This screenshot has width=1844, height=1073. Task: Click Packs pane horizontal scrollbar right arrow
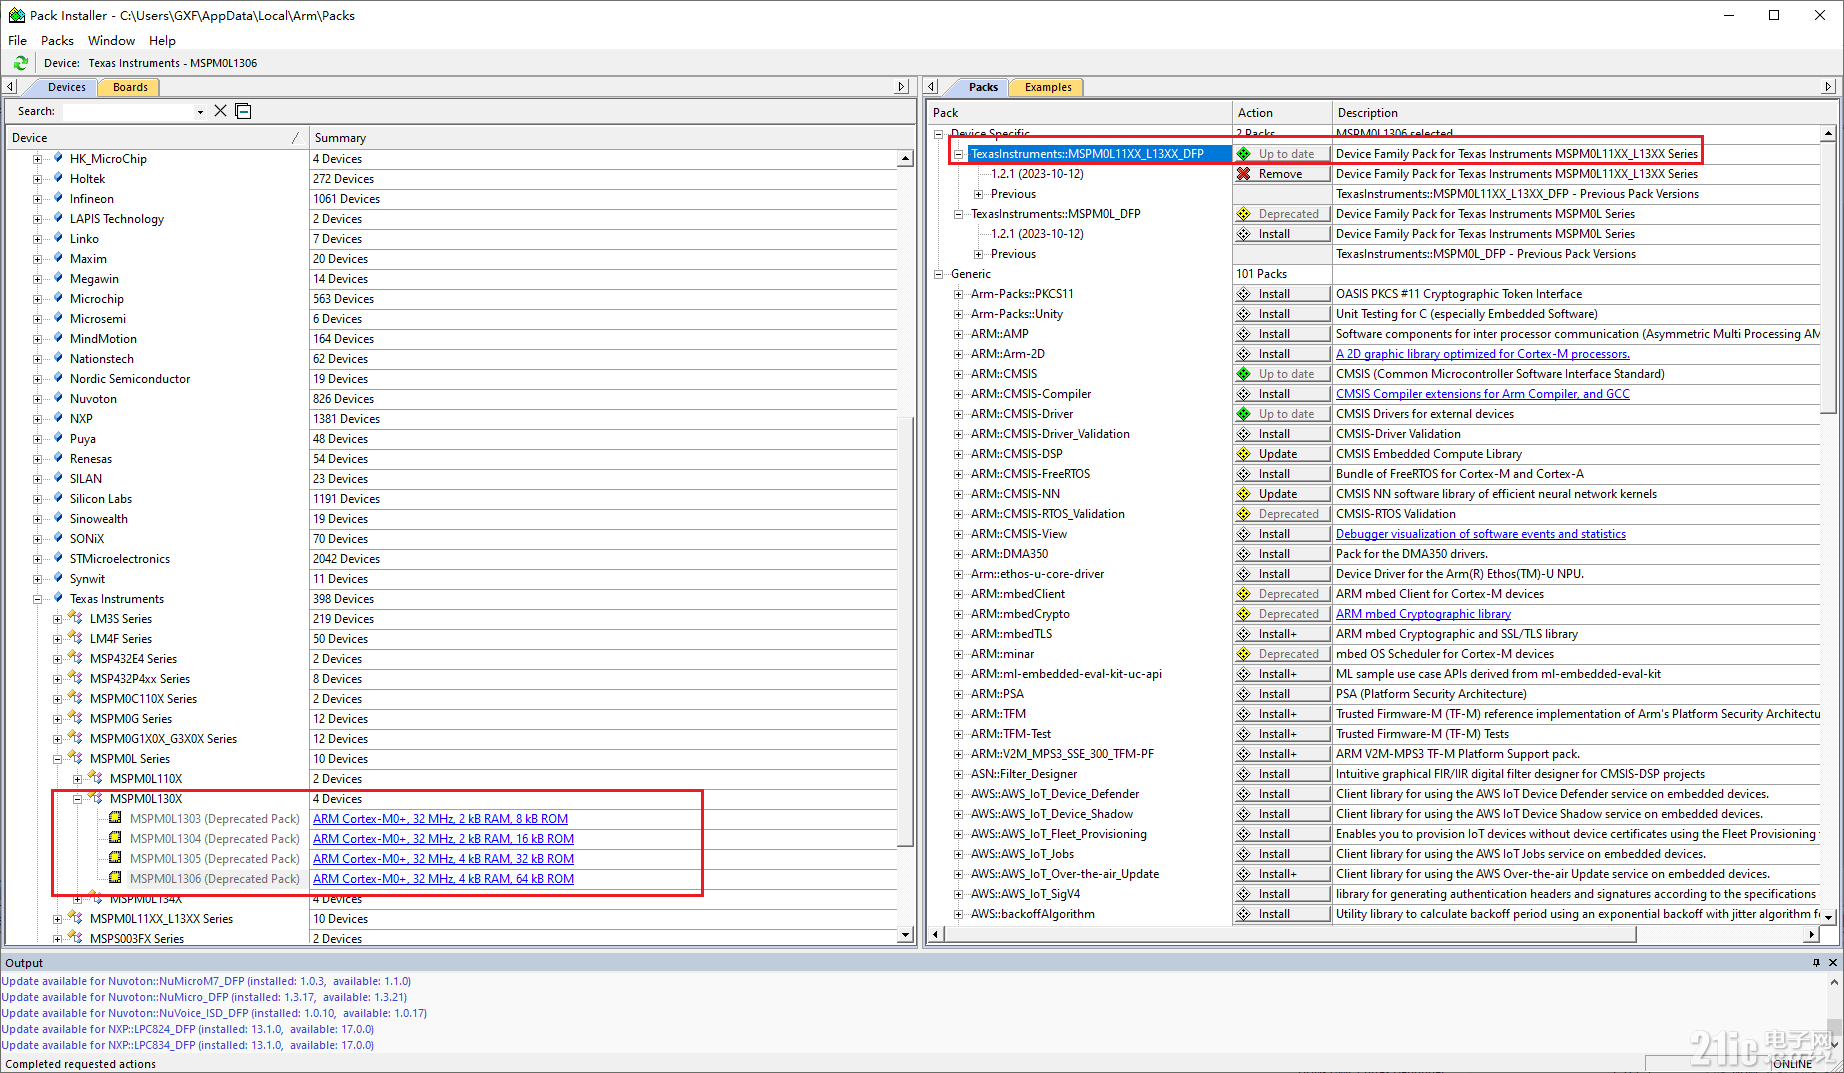1811,934
